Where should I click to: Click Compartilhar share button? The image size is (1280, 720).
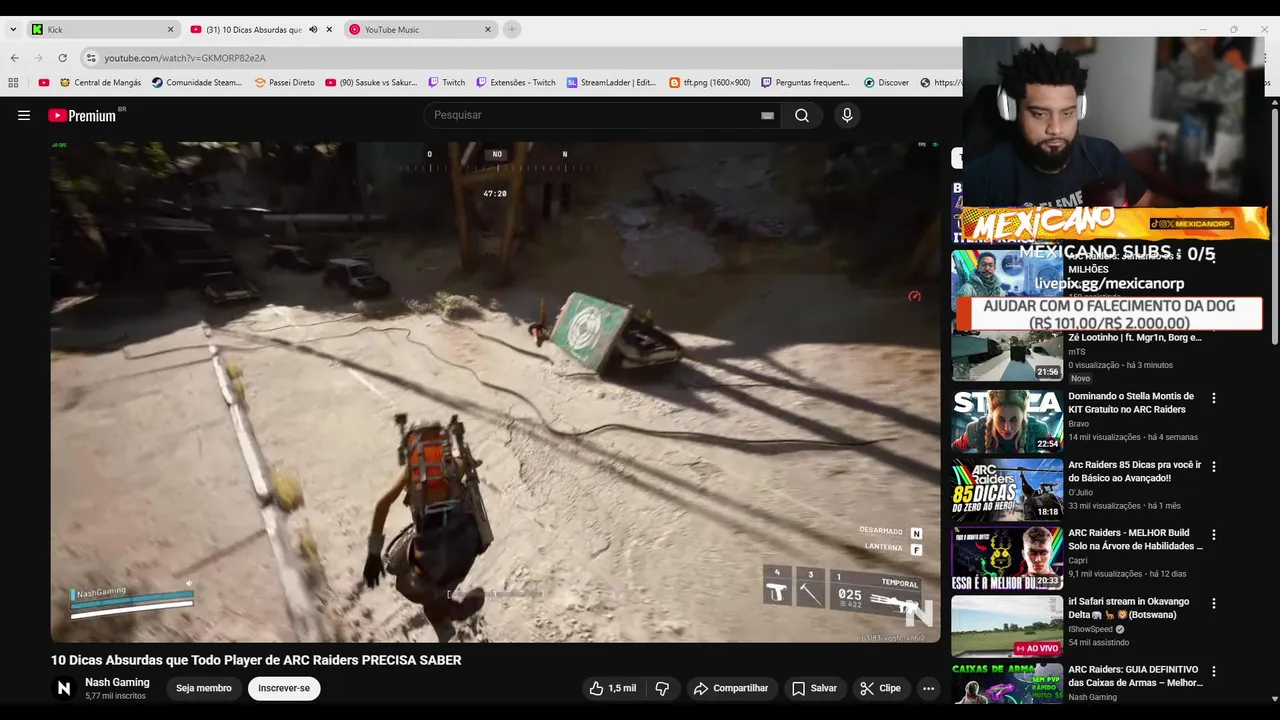point(731,688)
